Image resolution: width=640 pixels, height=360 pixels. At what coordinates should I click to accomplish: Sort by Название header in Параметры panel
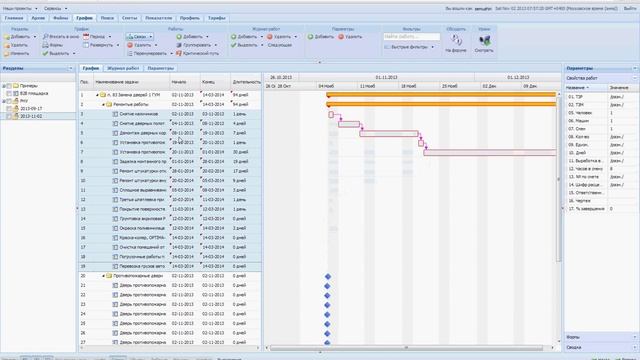586,88
